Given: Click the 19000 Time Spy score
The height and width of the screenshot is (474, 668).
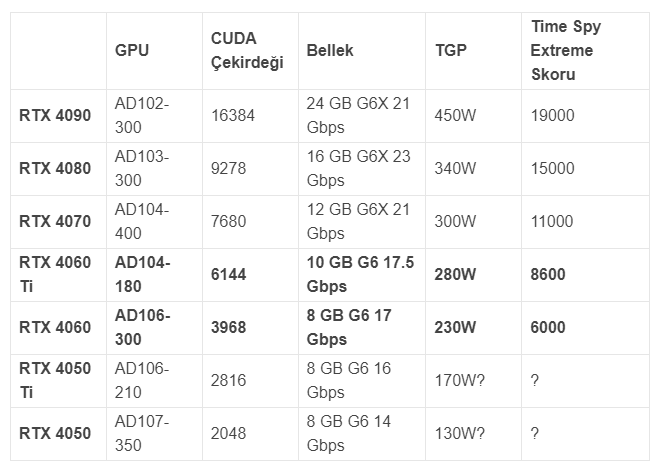Looking at the screenshot, I should (x=553, y=115).
